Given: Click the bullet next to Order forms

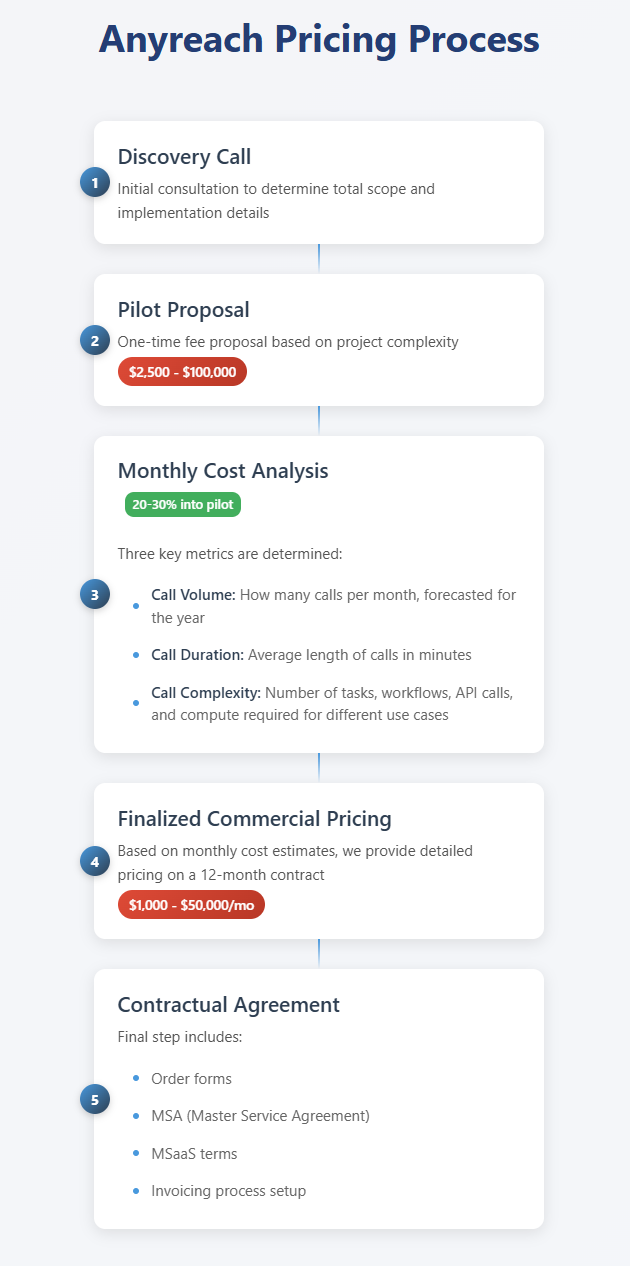Looking at the screenshot, I should click(x=136, y=1078).
